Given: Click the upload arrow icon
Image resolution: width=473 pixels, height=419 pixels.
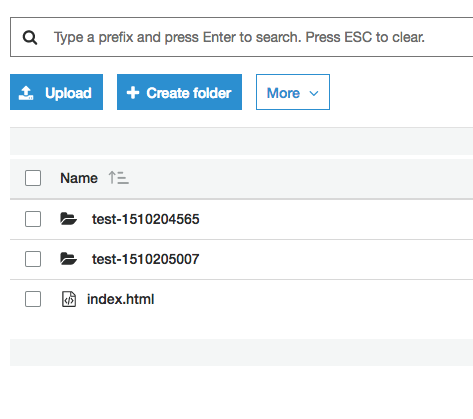Looking at the screenshot, I should [26, 93].
